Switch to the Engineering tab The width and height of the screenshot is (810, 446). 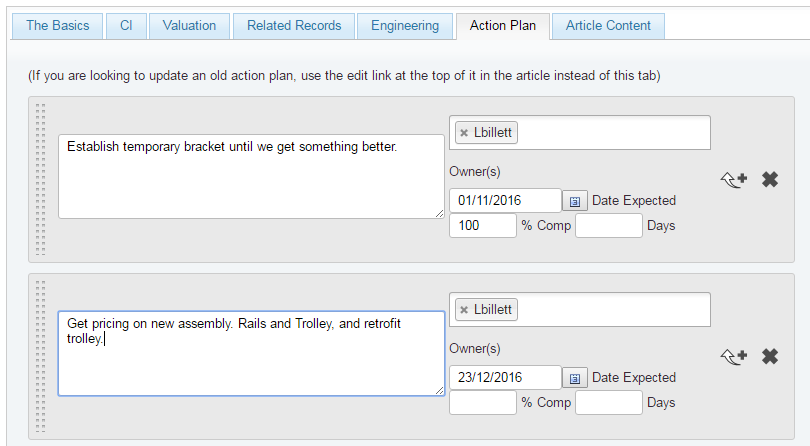[x=405, y=26]
